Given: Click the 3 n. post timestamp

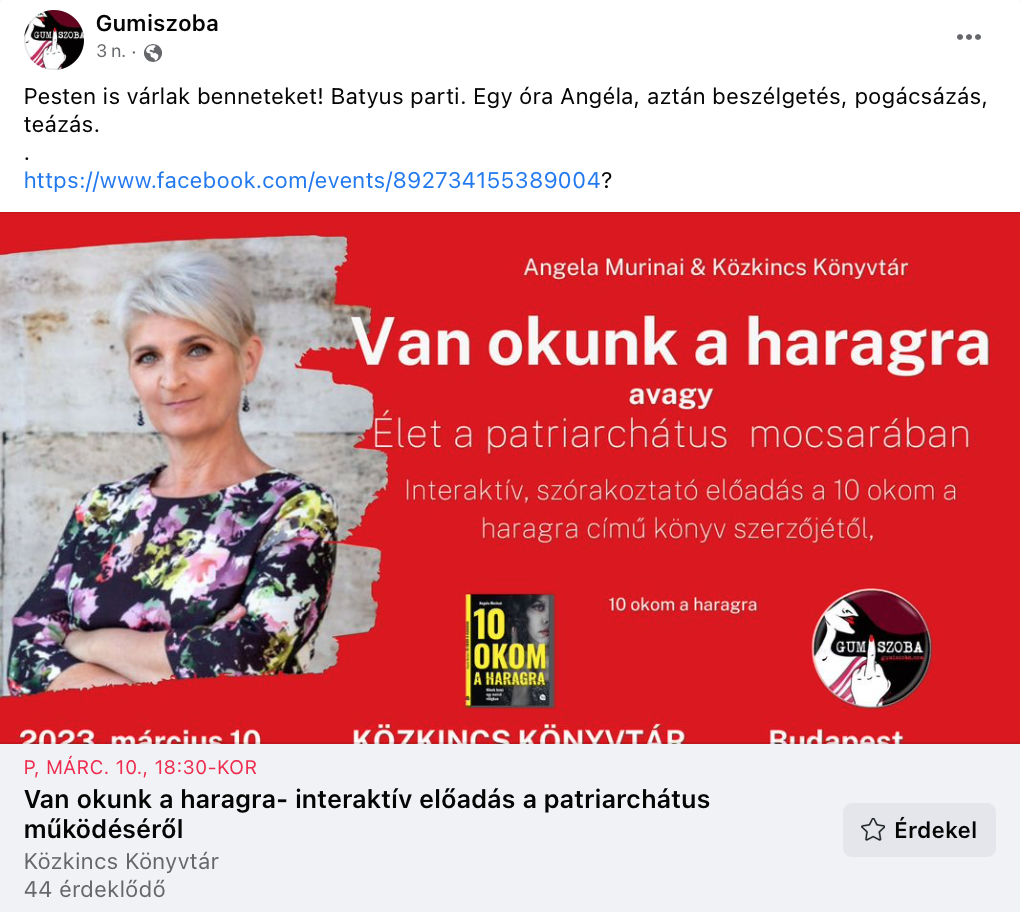Looking at the screenshot, I should [111, 51].
